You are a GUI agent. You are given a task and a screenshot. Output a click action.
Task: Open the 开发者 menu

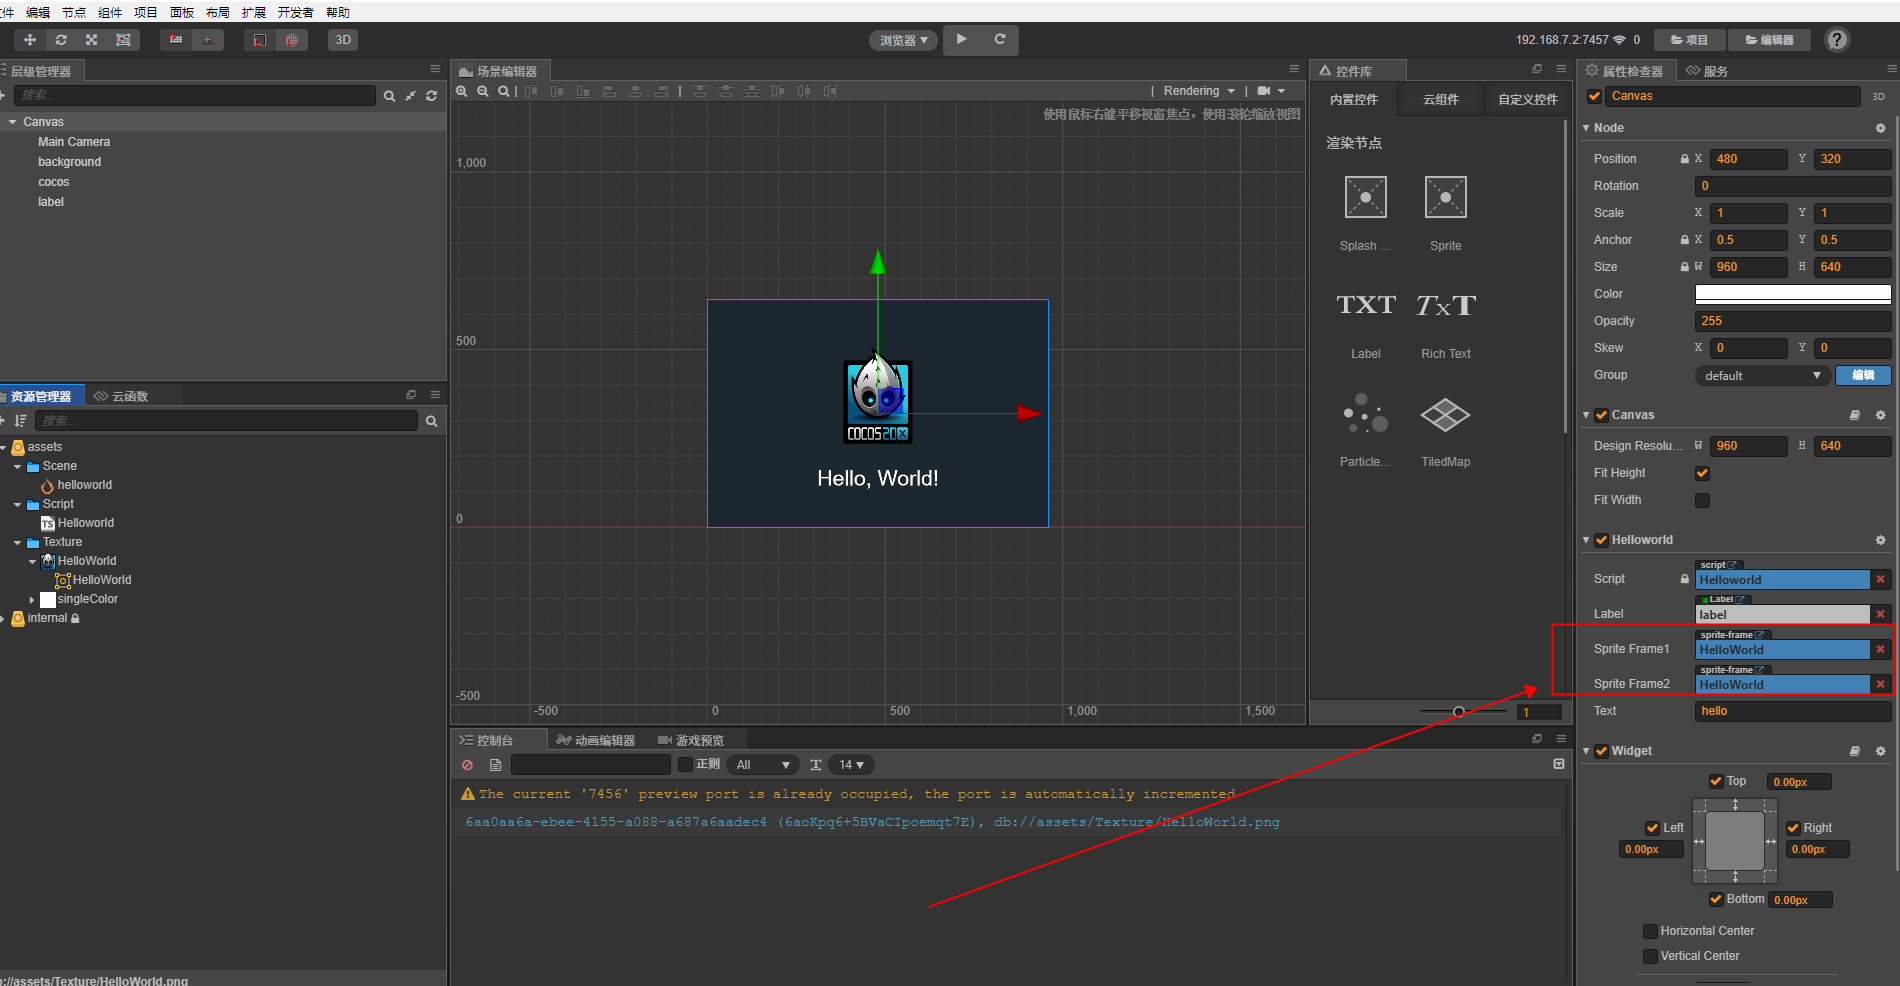[x=295, y=12]
